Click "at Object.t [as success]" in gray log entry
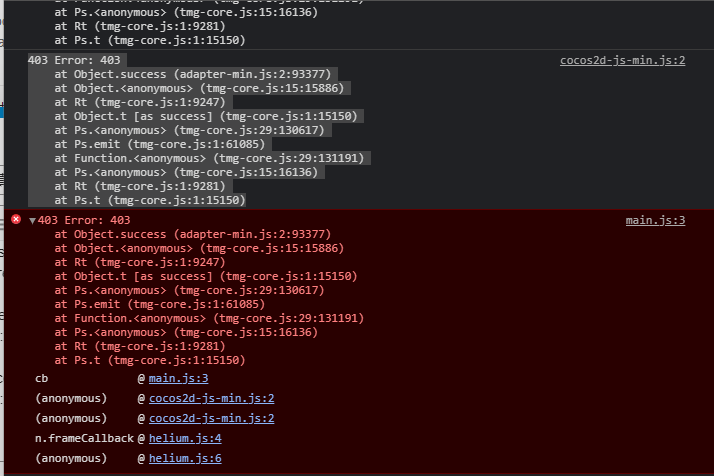The height and width of the screenshot is (476, 714). [x=206, y=116]
